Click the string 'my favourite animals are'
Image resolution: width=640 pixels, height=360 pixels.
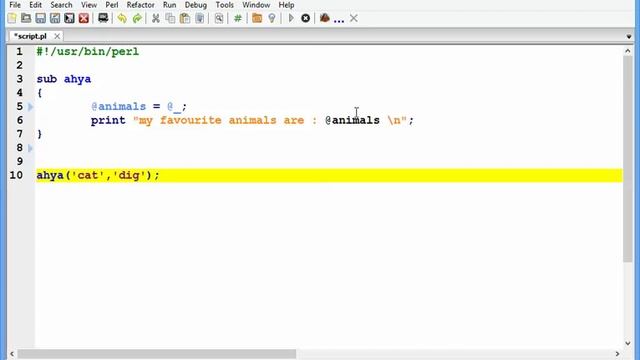222,120
